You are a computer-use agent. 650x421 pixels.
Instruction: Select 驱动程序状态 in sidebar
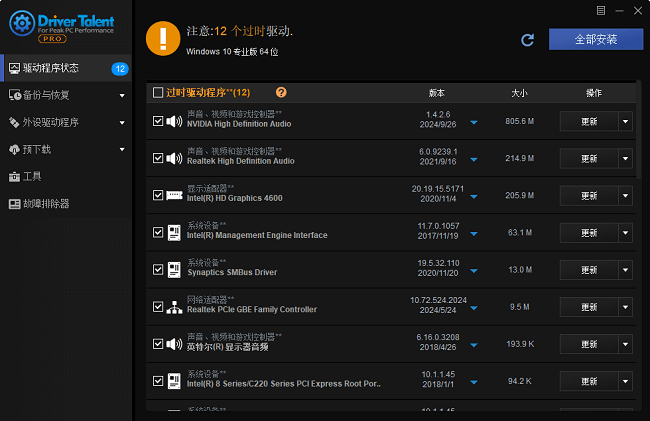click(x=66, y=68)
